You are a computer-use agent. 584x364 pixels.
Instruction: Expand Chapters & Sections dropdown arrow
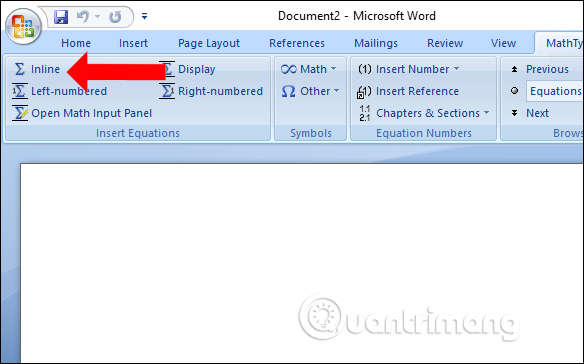(486, 113)
